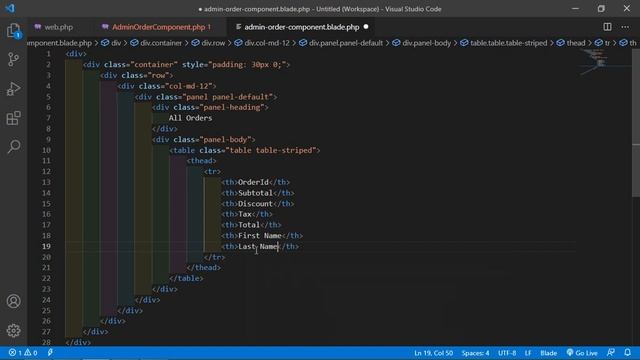Place cursor in 'All Orders' text
Screen dimensions: 640x360
pyautogui.click(x=190, y=118)
